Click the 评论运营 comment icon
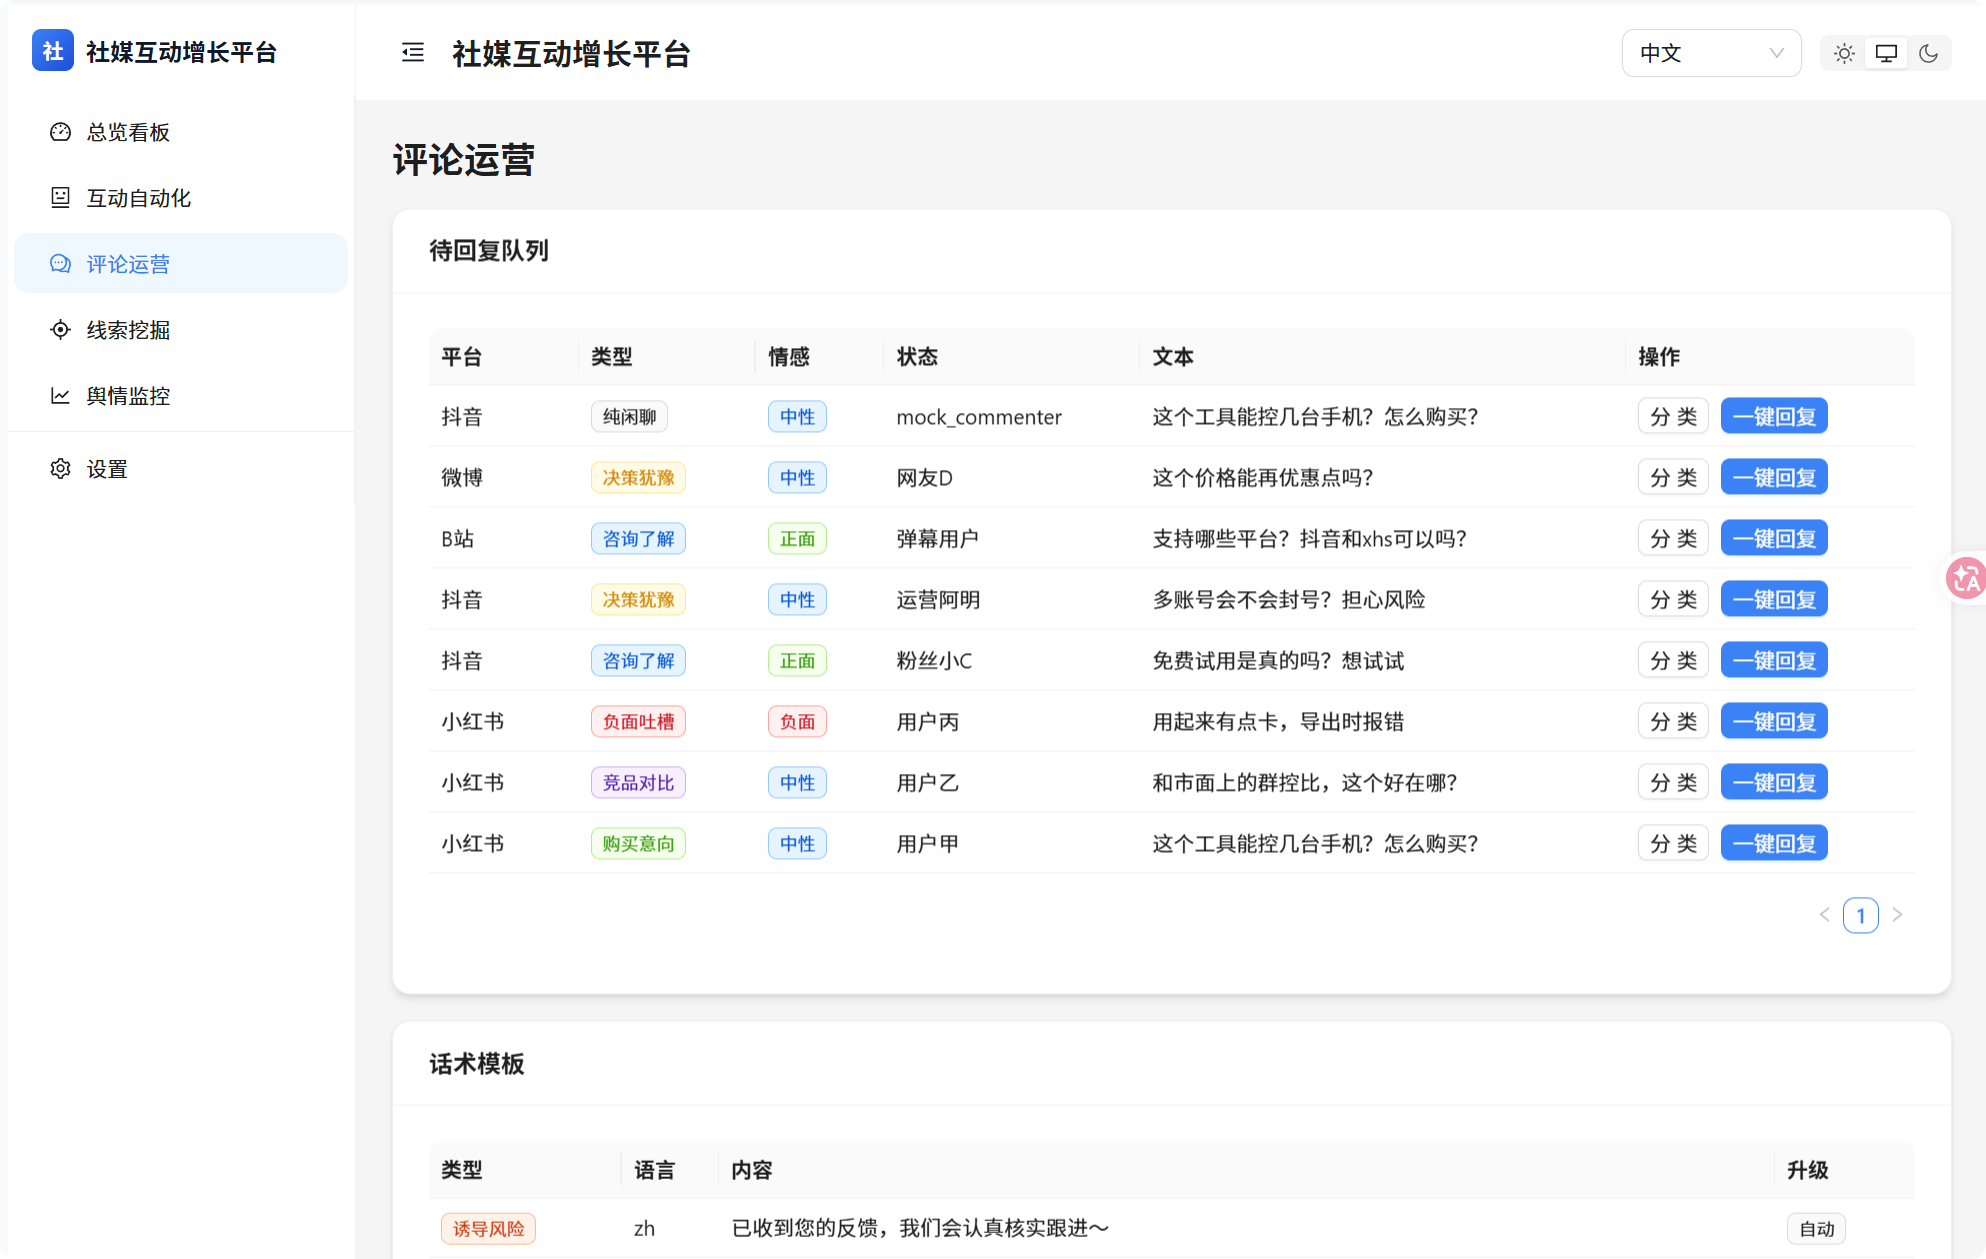The width and height of the screenshot is (1986, 1259). click(x=60, y=264)
